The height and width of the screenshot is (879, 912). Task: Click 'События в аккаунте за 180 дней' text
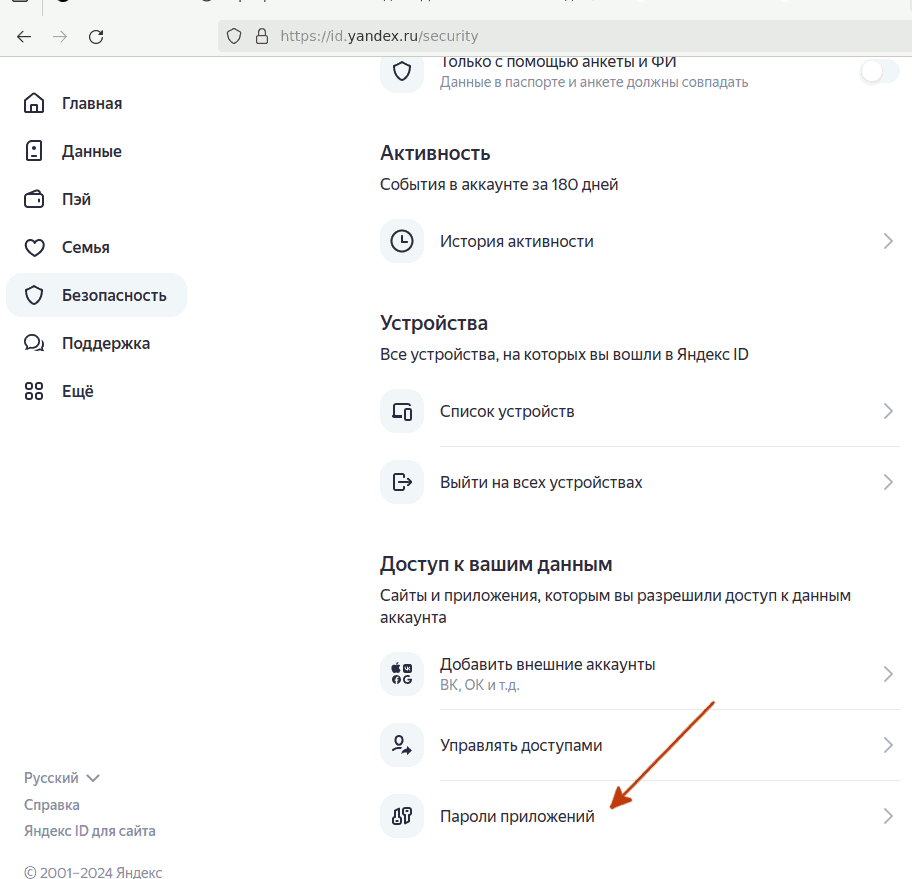(499, 184)
